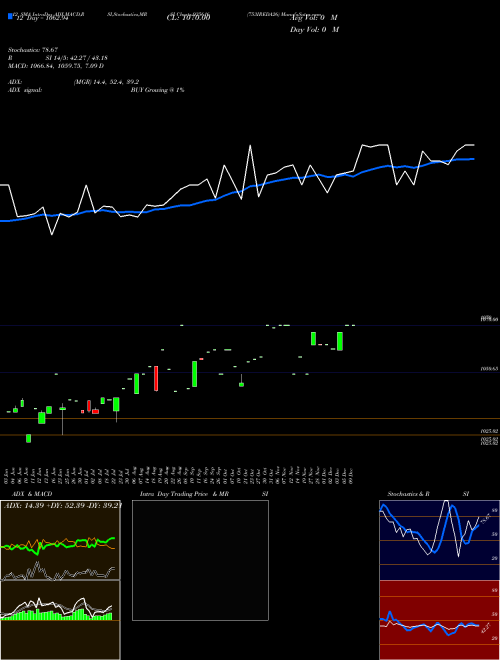500x660 pixels.
Task: Open the empty intraday trading price chart box
Action: pos(200,560)
